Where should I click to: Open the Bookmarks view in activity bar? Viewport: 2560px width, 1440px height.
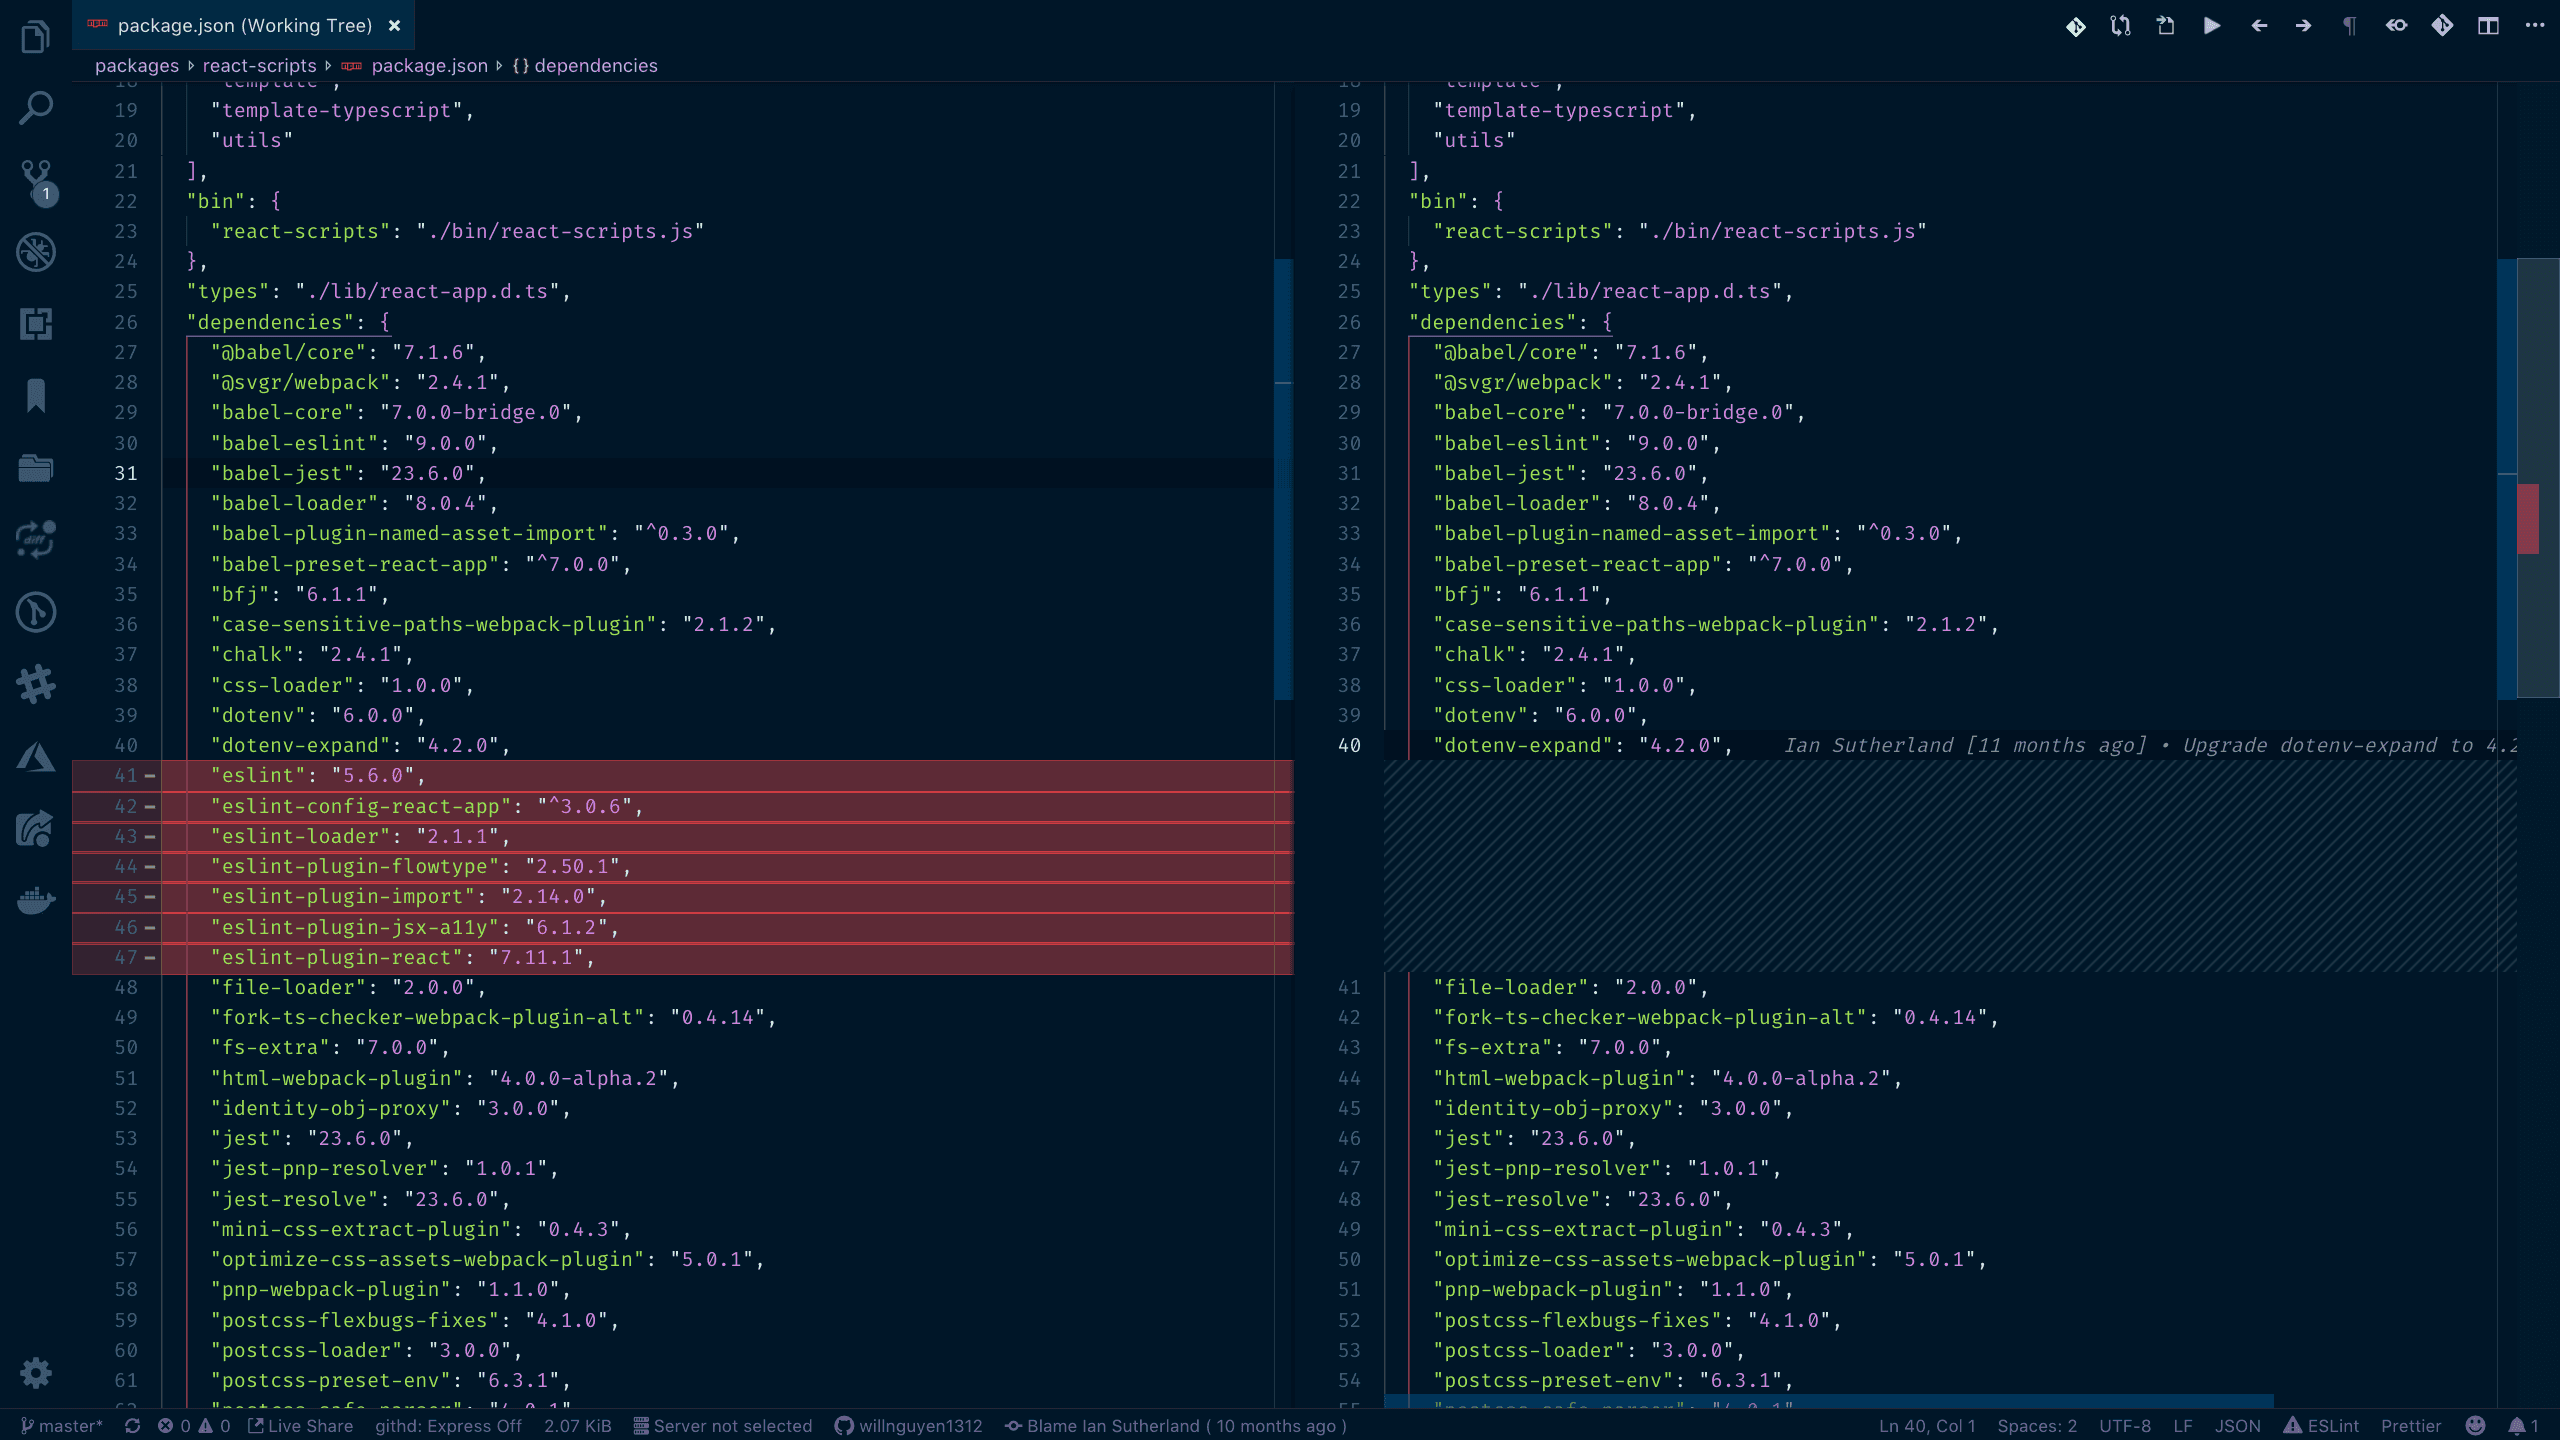(36, 396)
